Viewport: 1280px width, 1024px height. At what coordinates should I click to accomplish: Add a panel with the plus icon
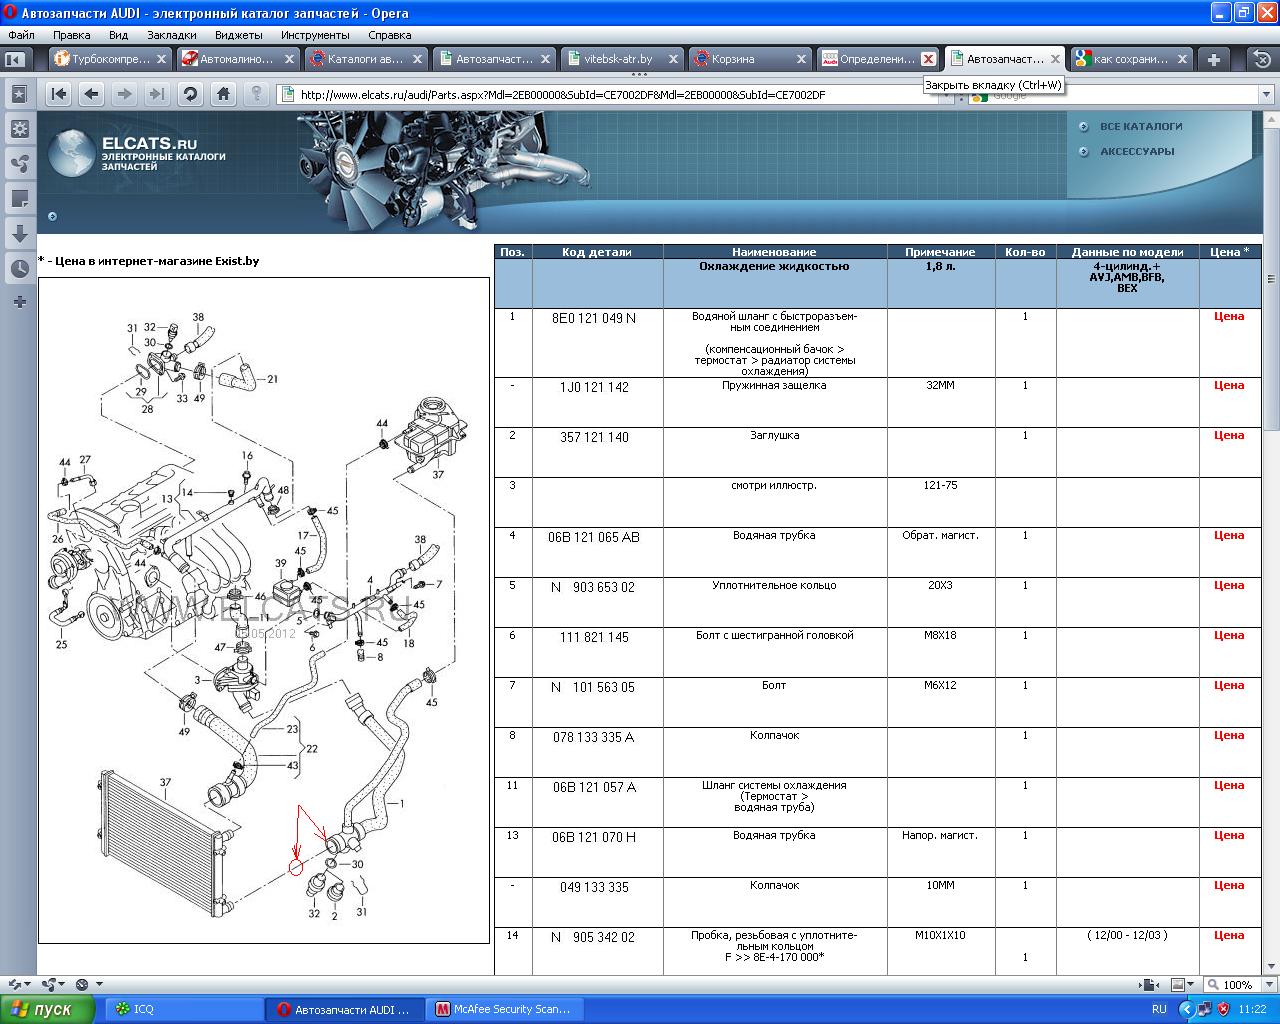tap(19, 302)
